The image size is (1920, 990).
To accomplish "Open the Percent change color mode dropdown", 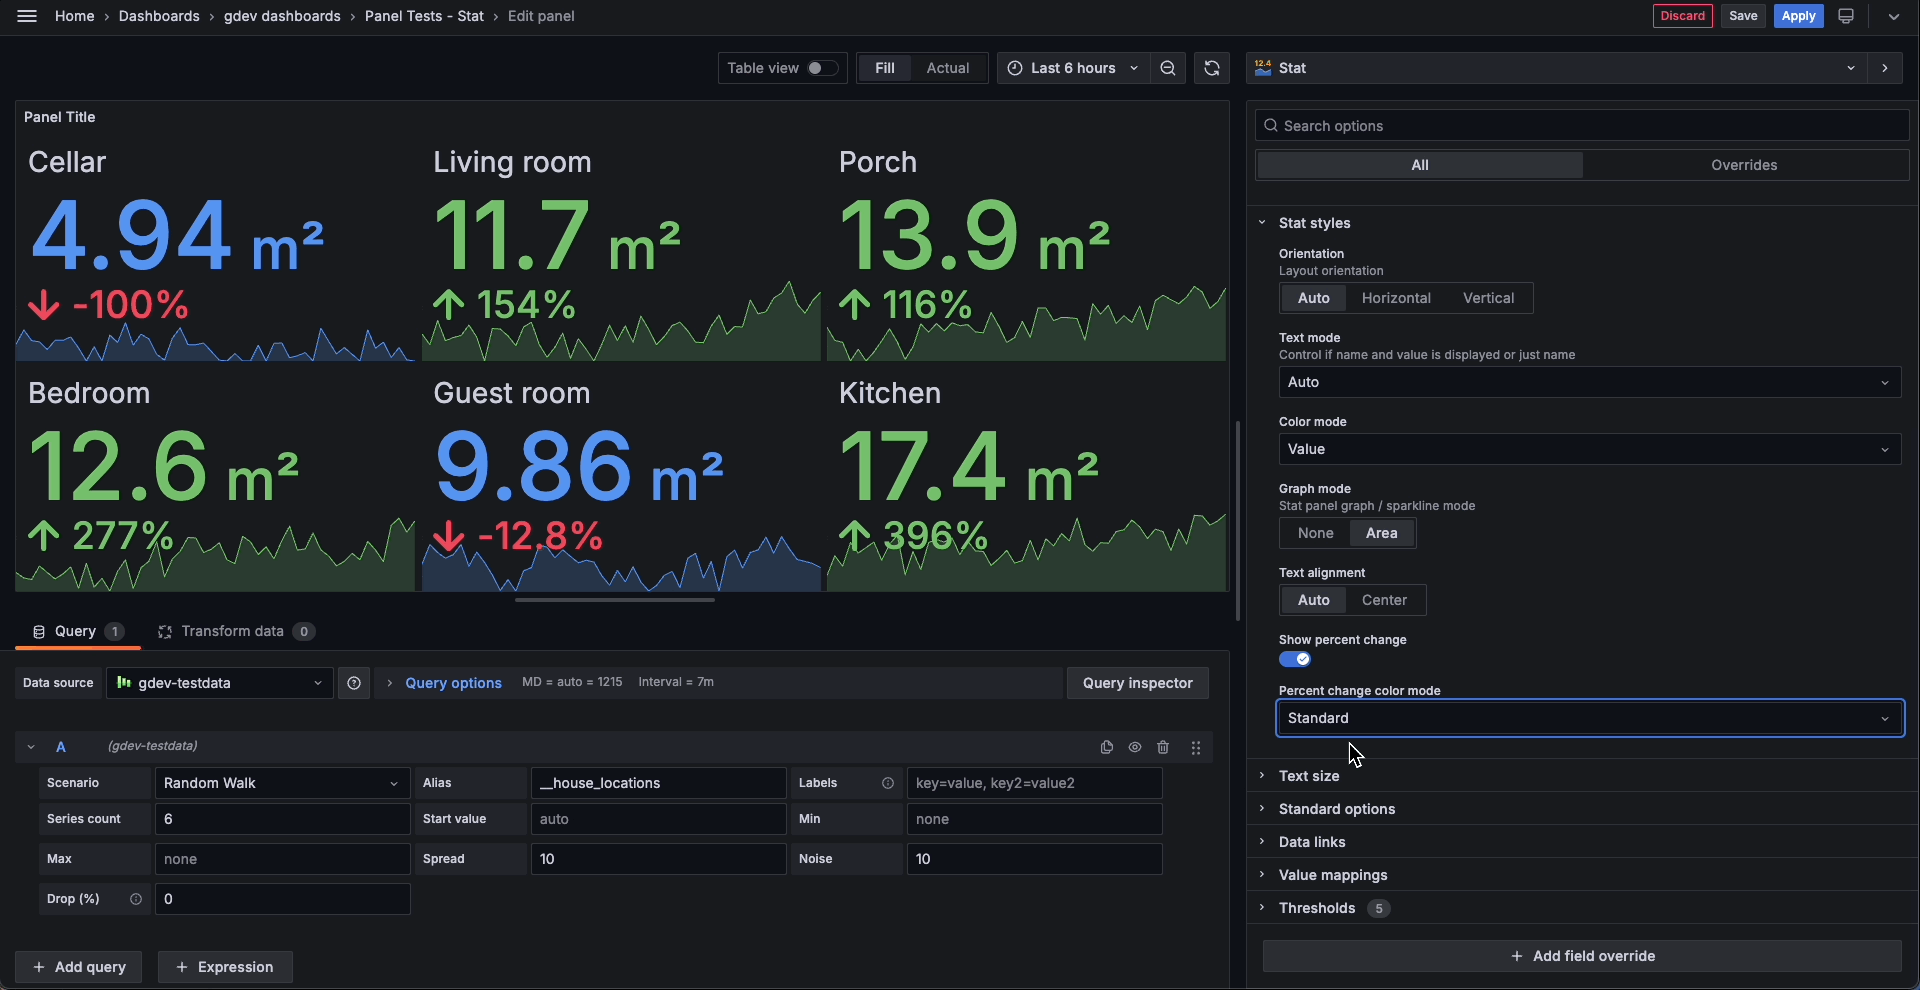I will pos(1590,718).
